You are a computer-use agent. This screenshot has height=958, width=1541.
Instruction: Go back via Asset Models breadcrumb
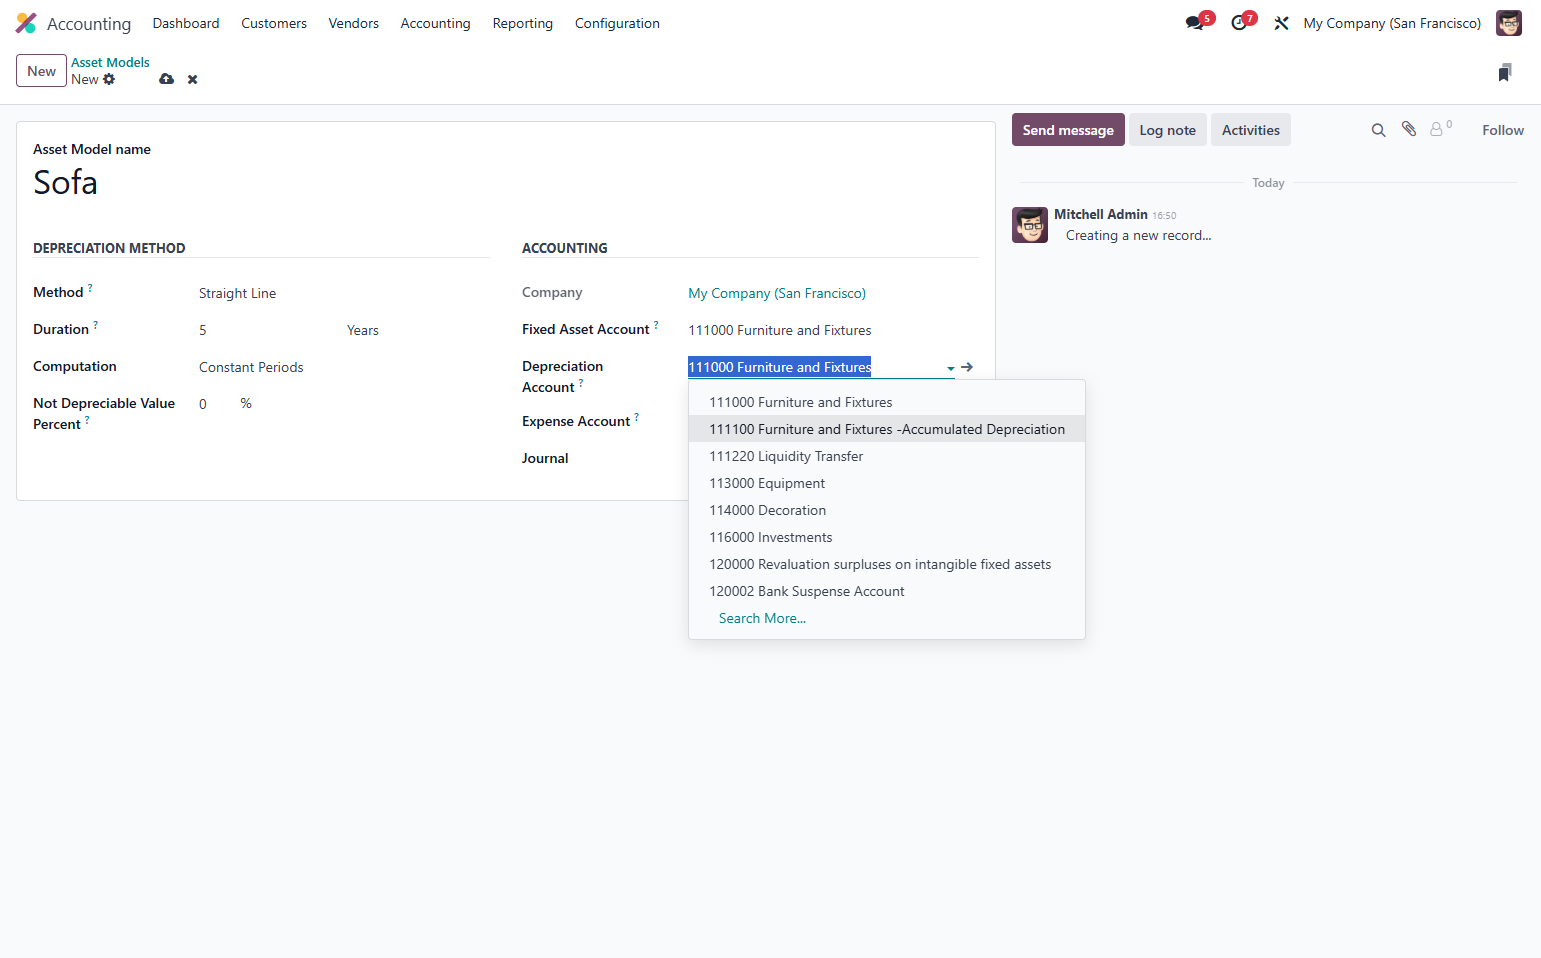coord(110,62)
